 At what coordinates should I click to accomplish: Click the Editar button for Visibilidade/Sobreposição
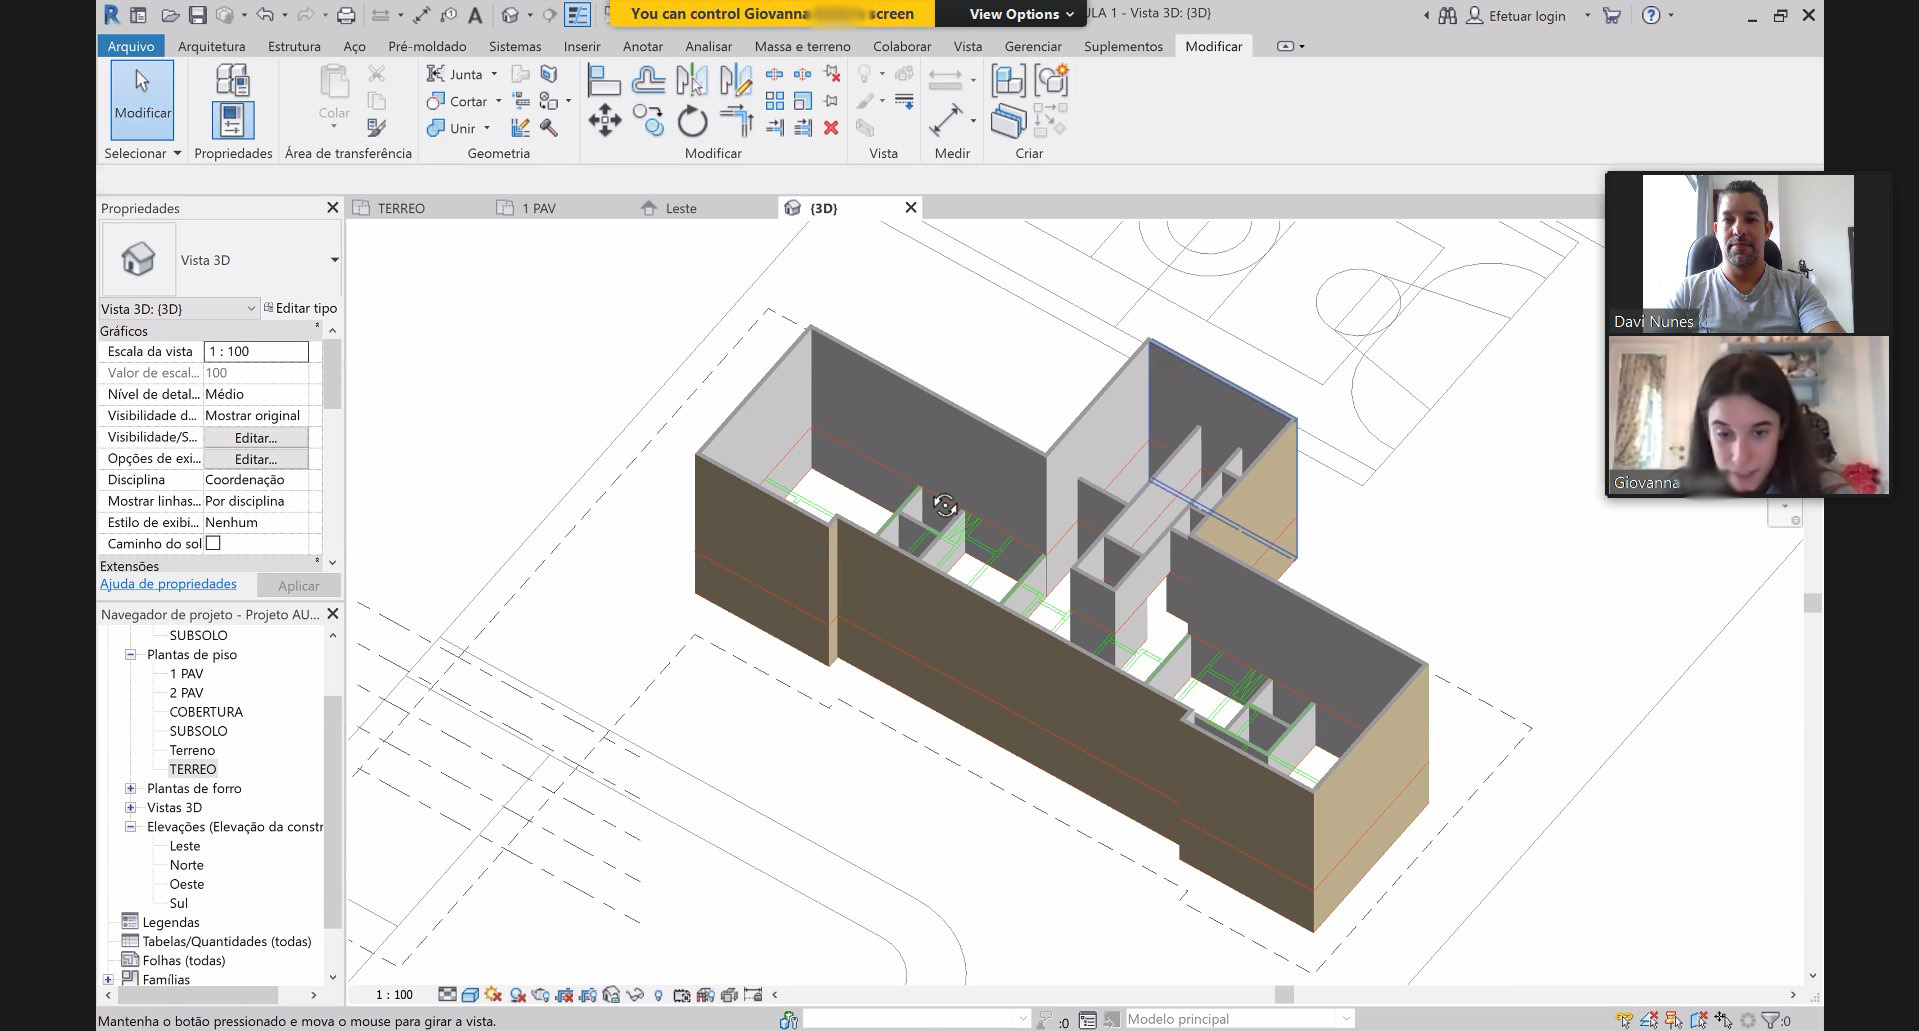(x=256, y=437)
